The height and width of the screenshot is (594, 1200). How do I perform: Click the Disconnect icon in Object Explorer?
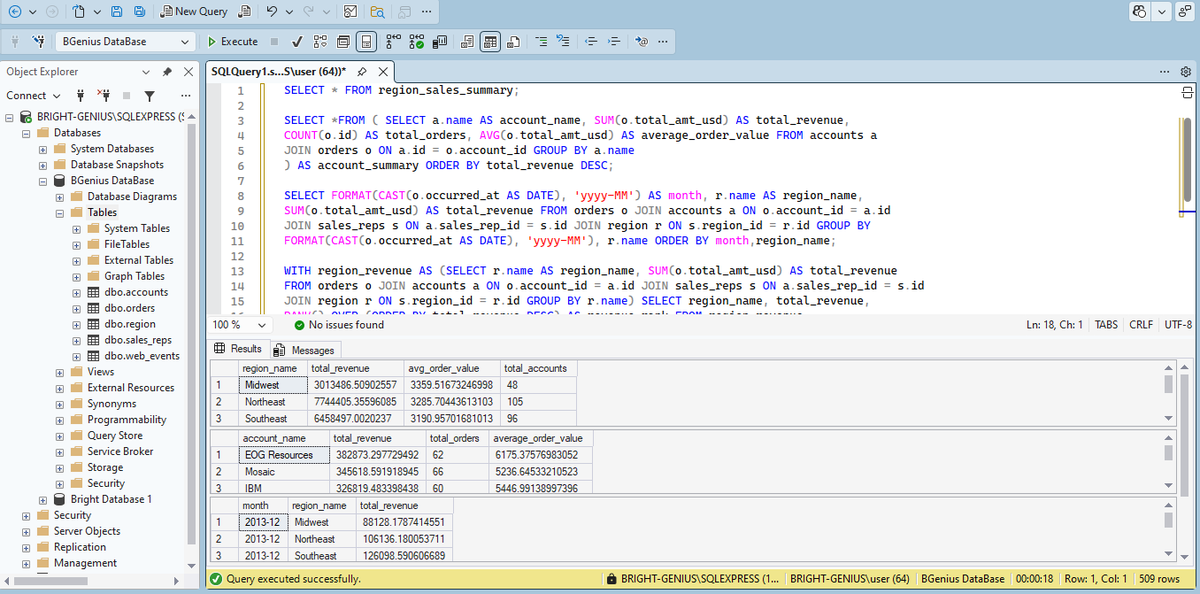tap(103, 96)
